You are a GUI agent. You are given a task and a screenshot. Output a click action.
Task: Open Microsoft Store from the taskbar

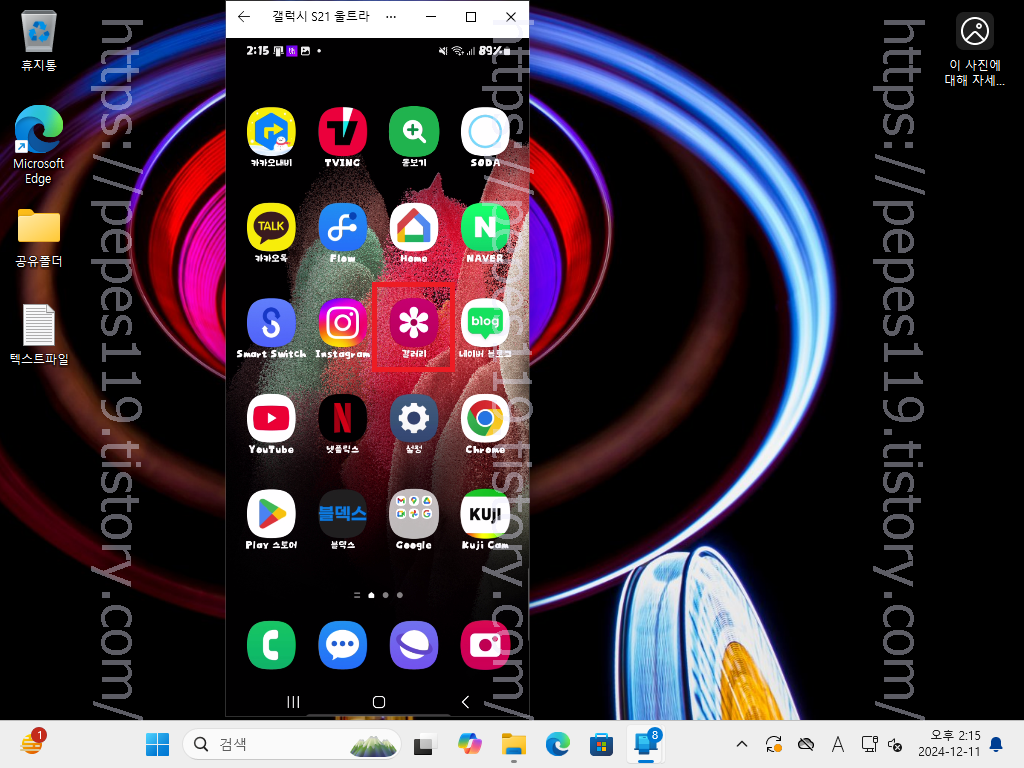pyautogui.click(x=601, y=744)
